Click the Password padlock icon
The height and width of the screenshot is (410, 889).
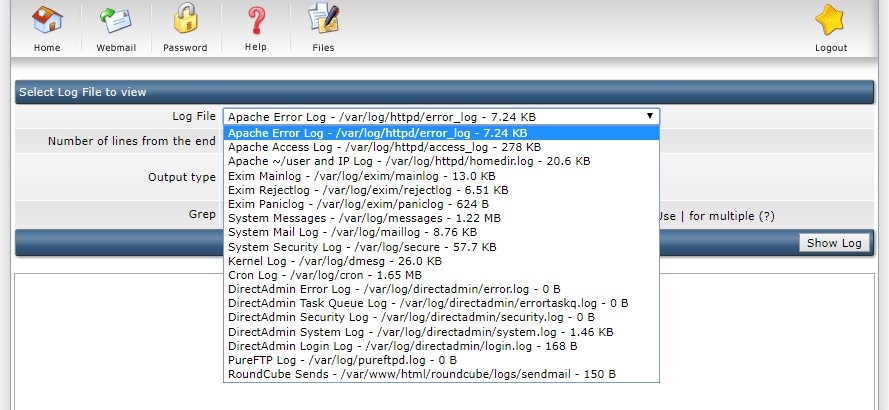click(x=185, y=19)
